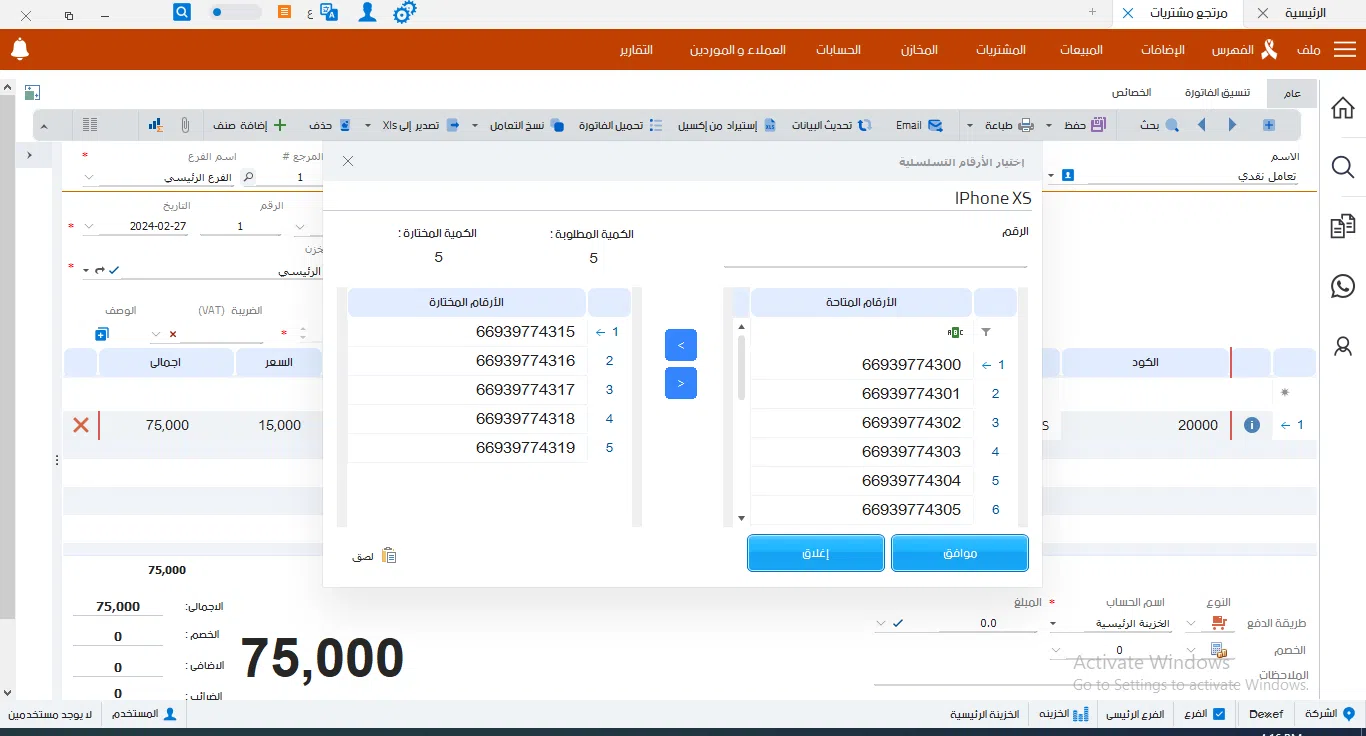Expand the حفظ save dropdown arrow

coord(1049,126)
